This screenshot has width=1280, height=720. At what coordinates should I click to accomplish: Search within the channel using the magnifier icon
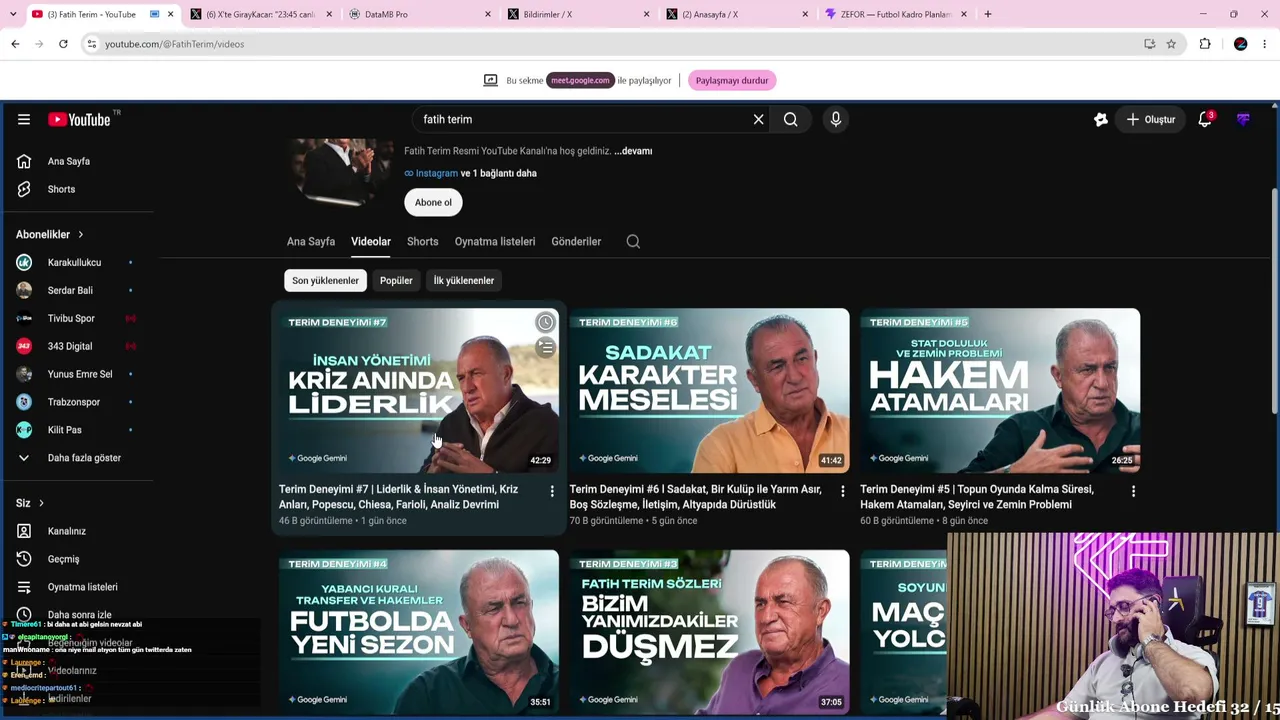(633, 241)
